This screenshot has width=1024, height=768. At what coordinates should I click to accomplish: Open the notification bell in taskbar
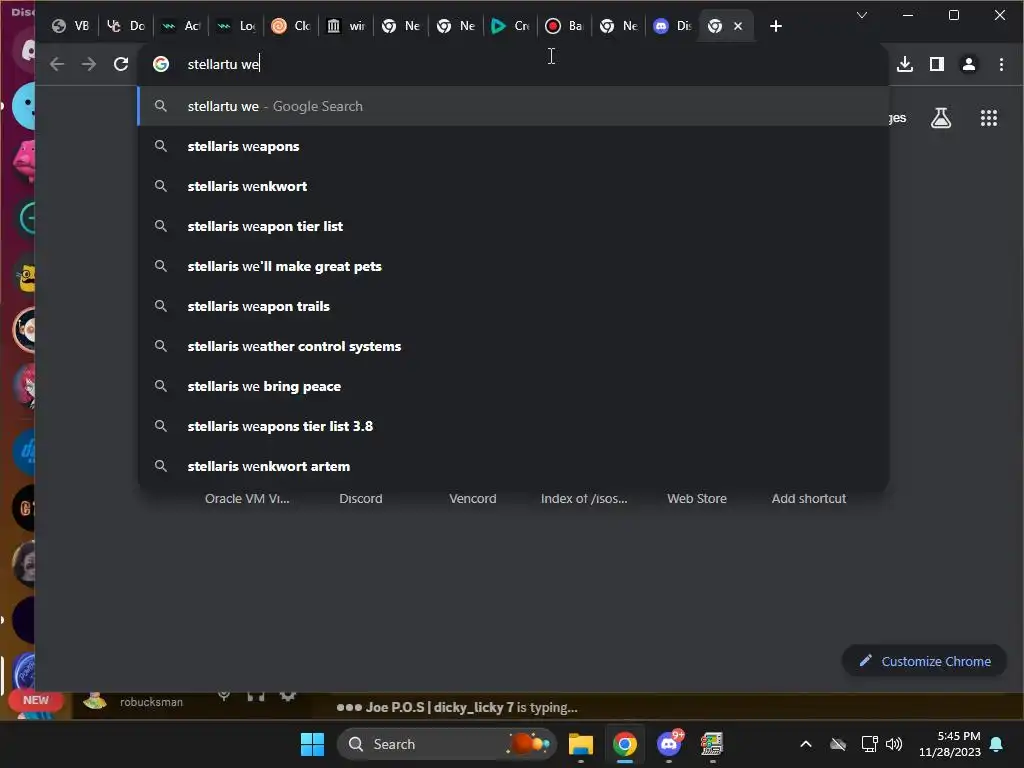997,744
